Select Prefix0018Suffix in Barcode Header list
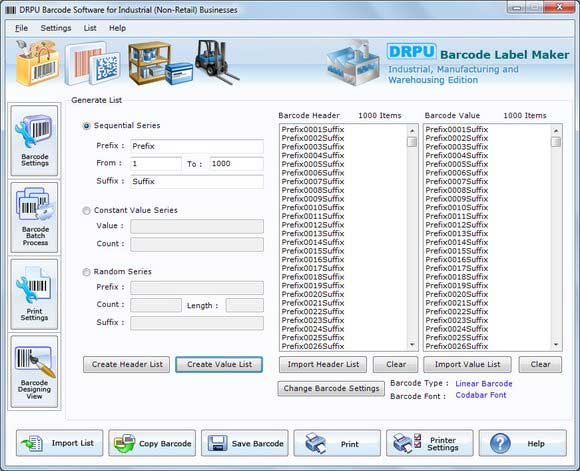The width and height of the screenshot is (580, 471). pyautogui.click(x=313, y=277)
